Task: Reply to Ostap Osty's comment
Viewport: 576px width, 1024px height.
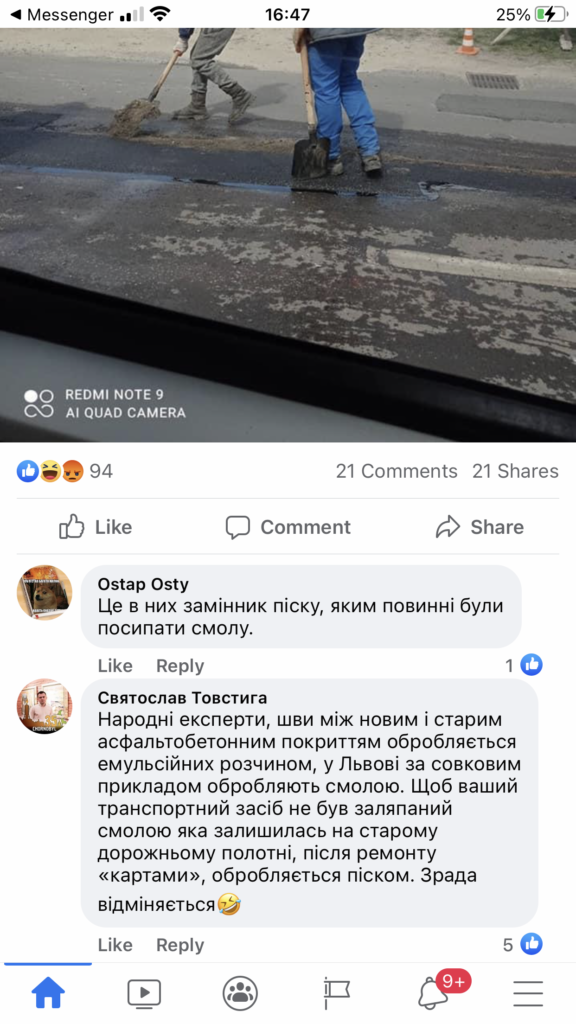Action: tap(180, 665)
